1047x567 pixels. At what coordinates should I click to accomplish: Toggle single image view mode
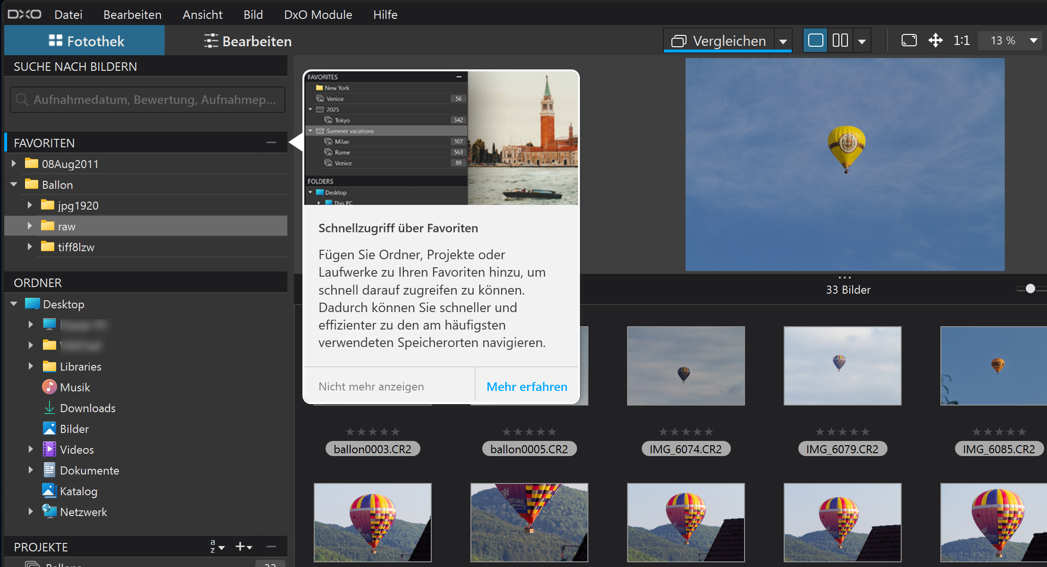click(x=815, y=41)
